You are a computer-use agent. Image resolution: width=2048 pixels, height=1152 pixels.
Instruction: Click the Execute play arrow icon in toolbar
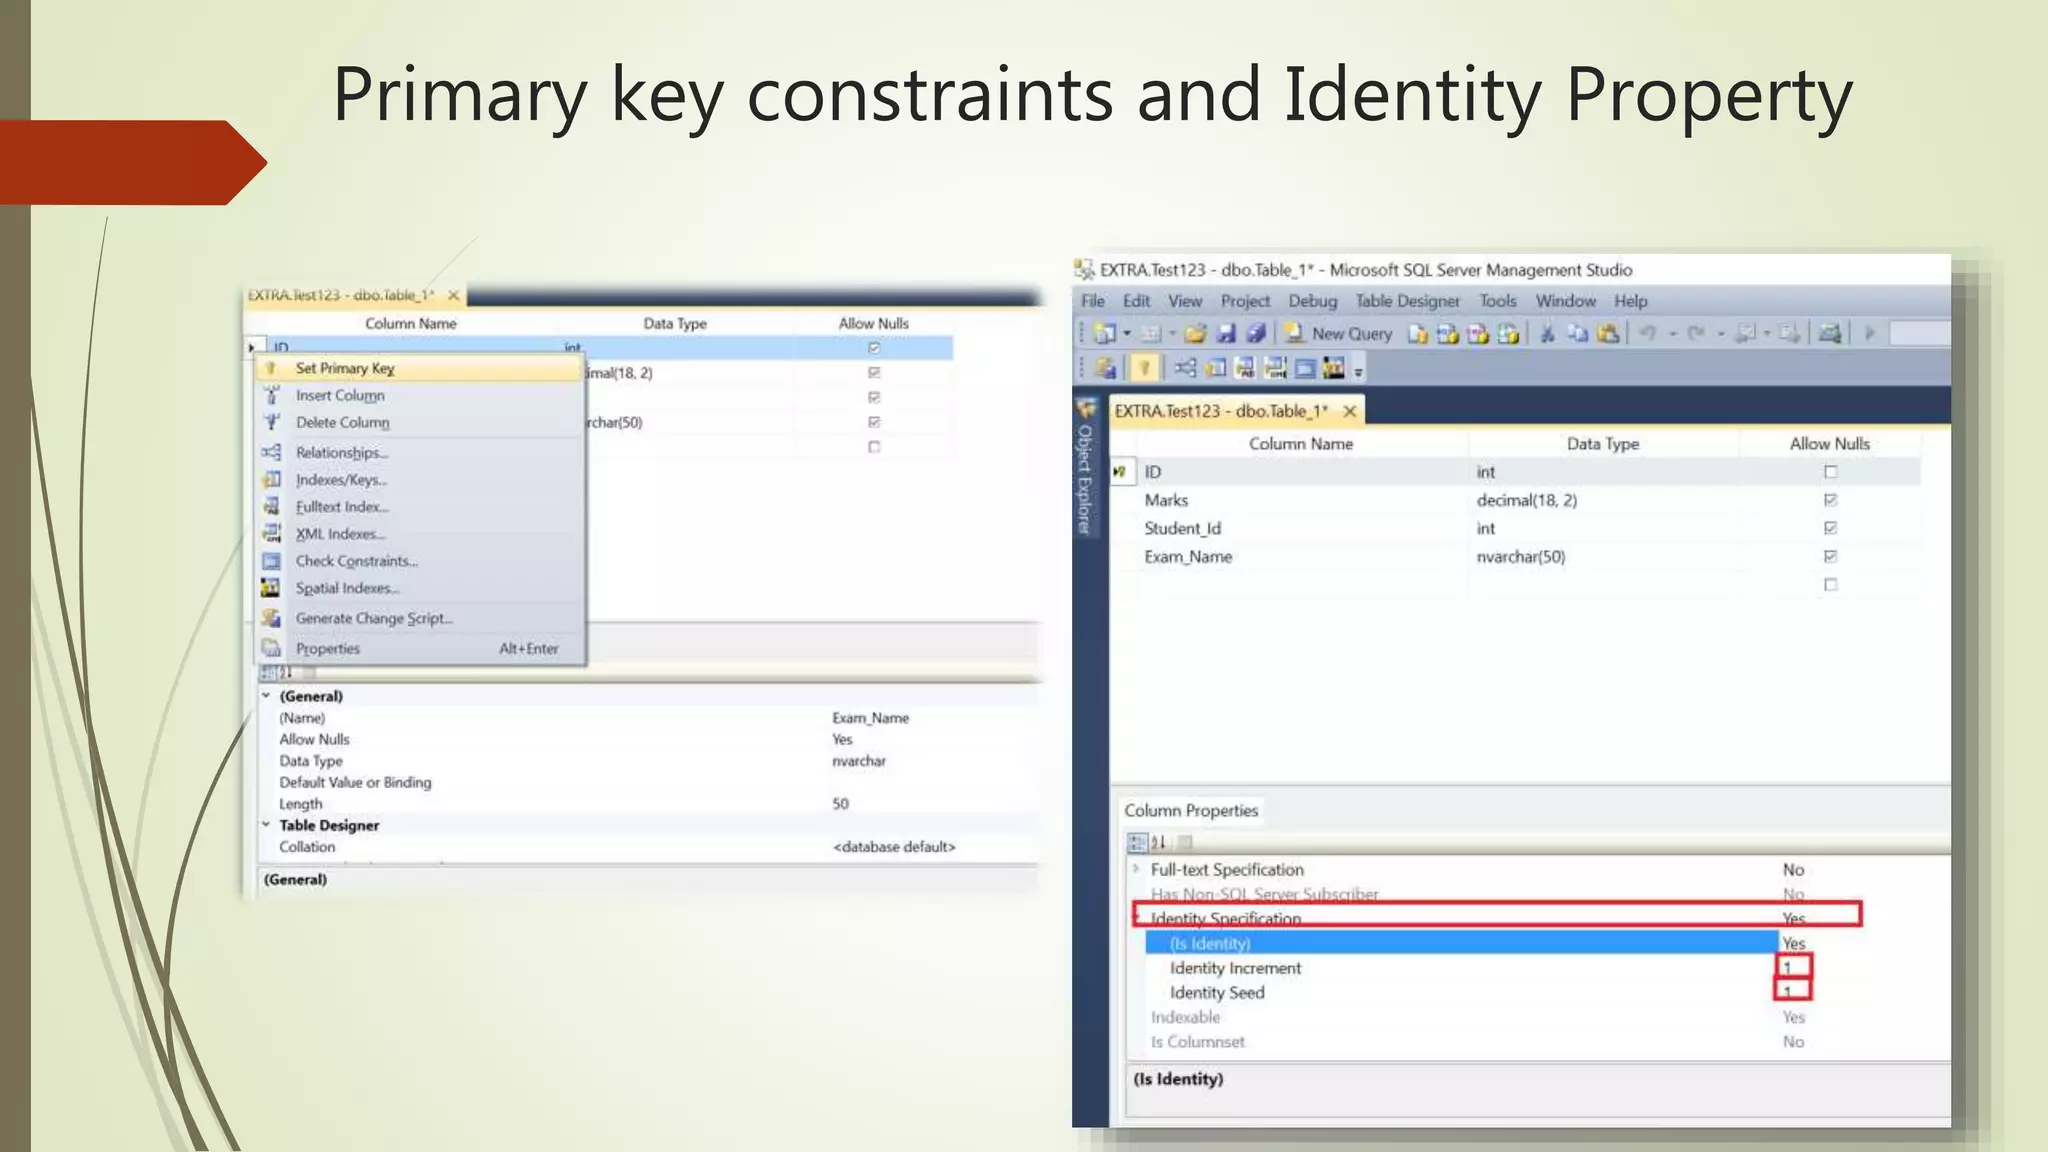click(x=1869, y=333)
